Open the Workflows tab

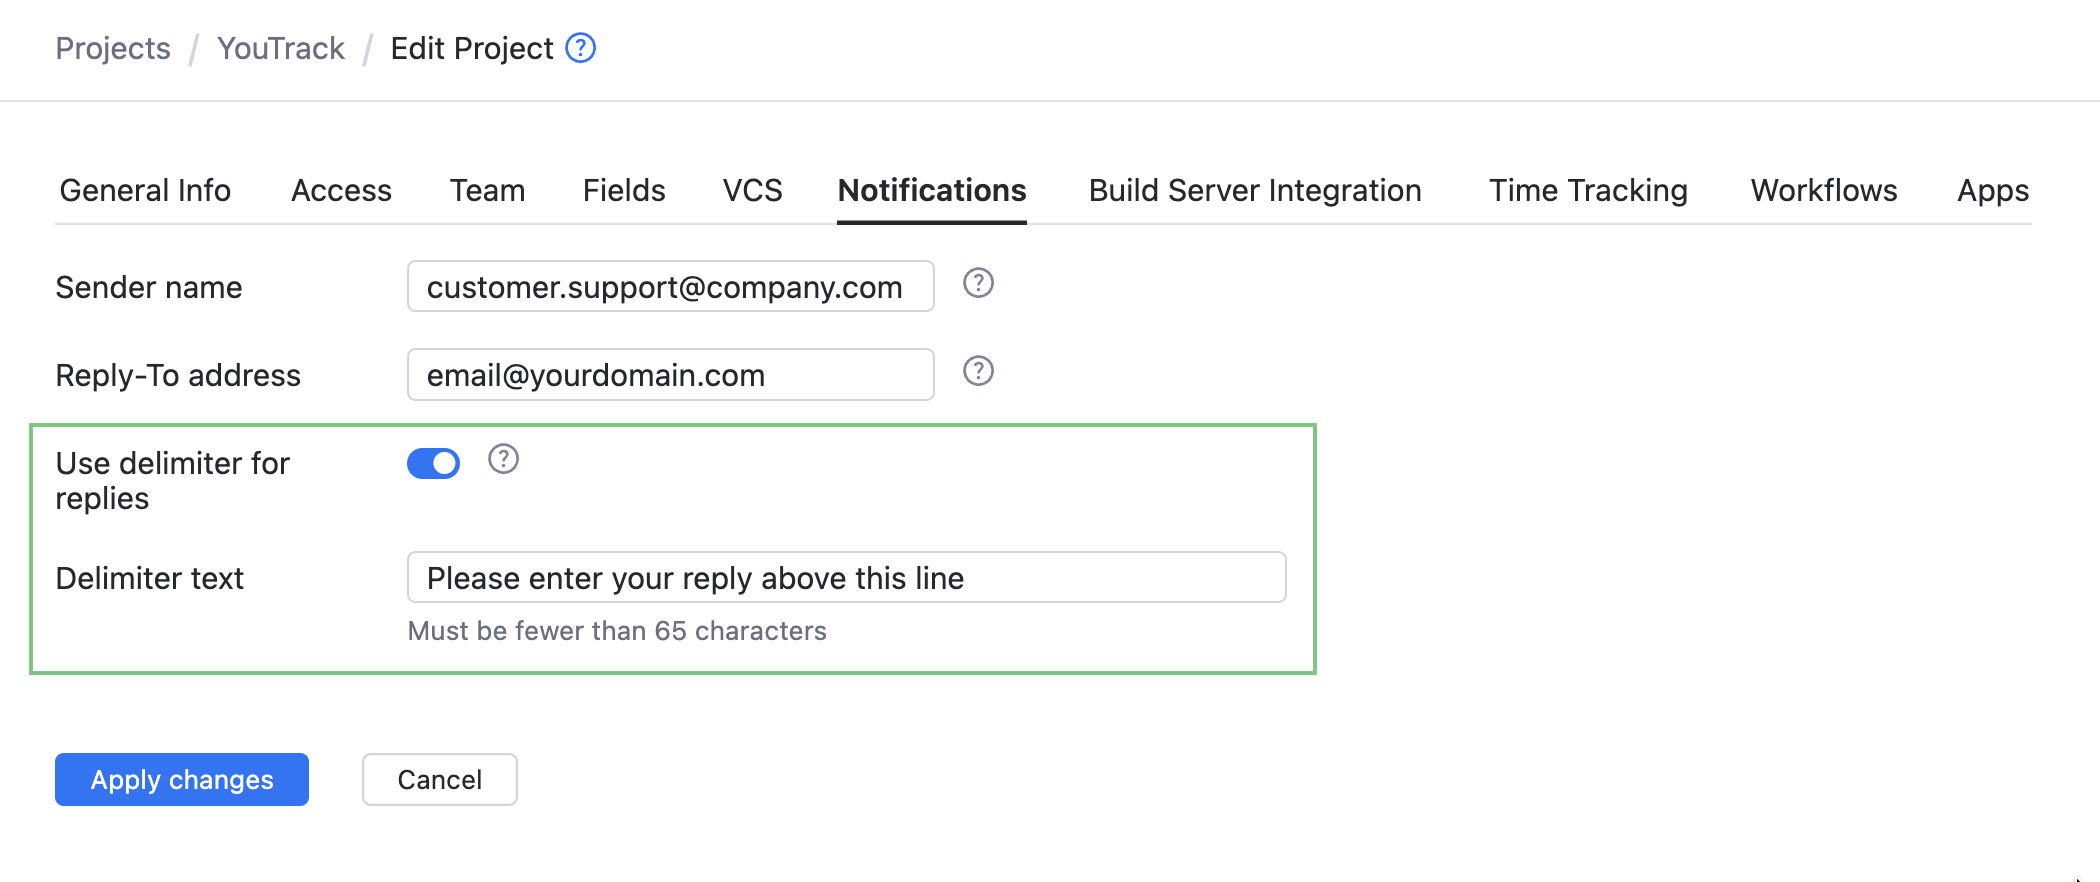[x=1824, y=191]
